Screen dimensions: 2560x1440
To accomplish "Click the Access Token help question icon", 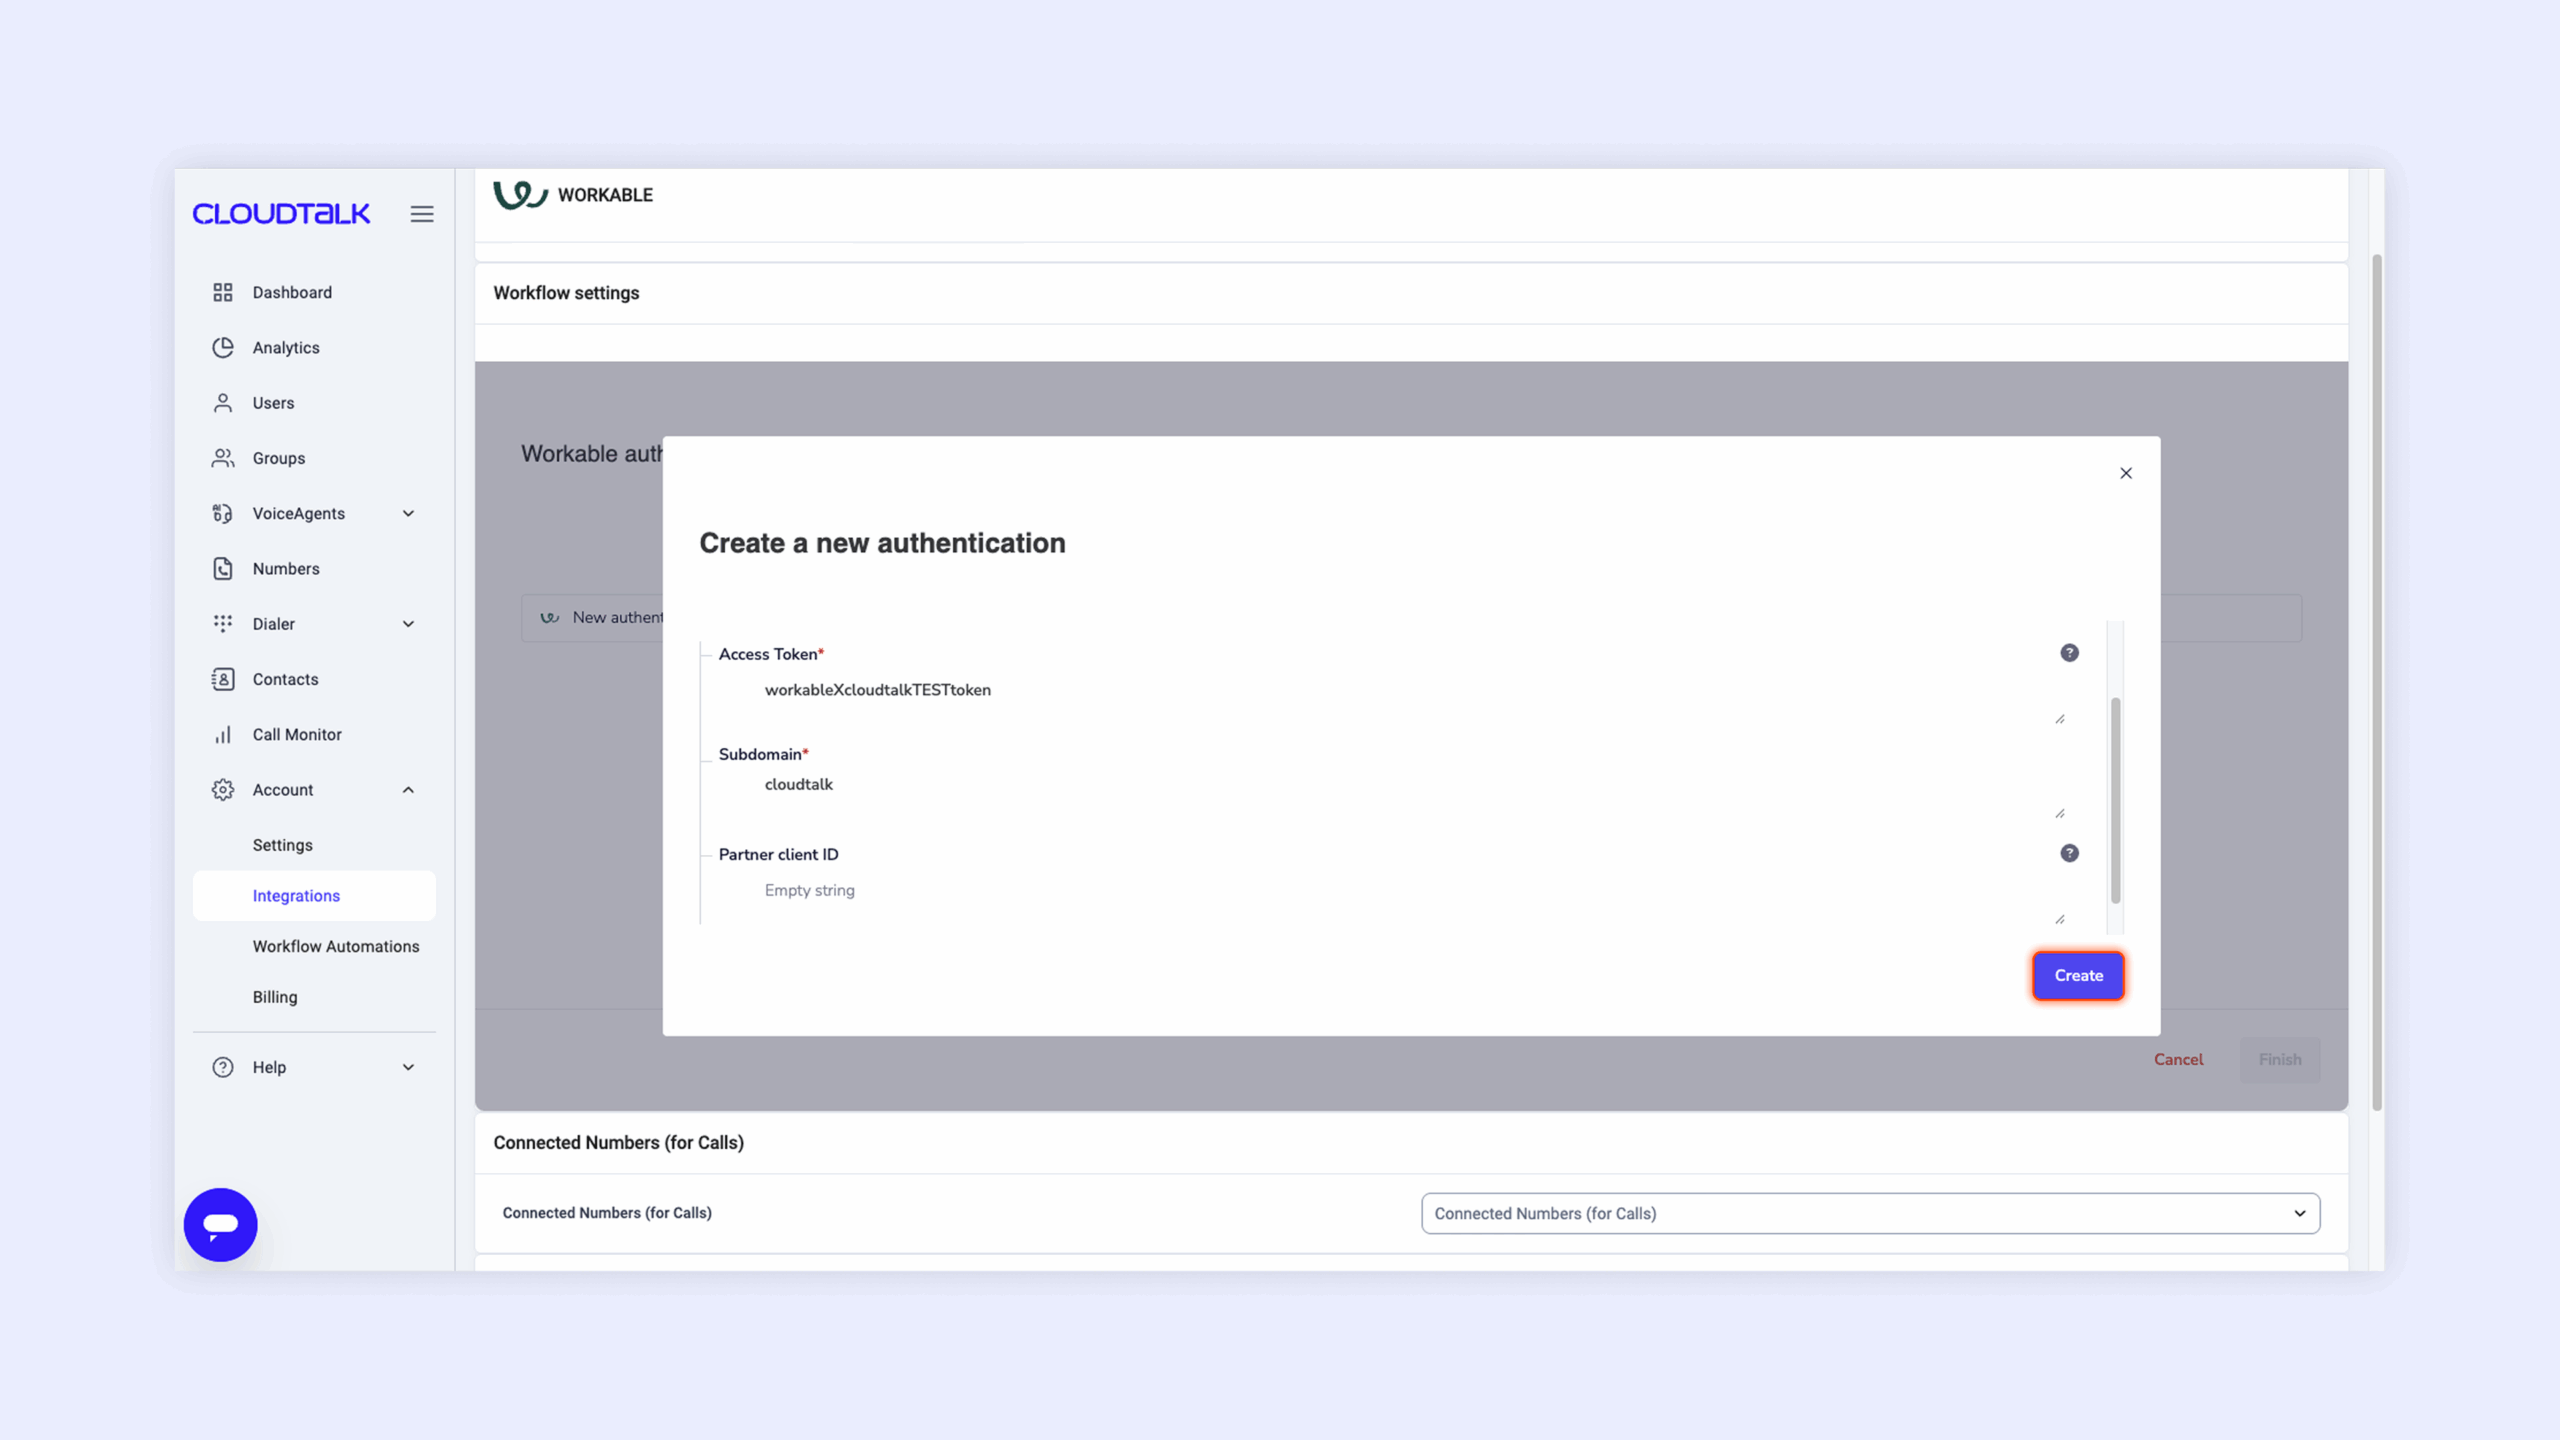I will tap(2069, 653).
